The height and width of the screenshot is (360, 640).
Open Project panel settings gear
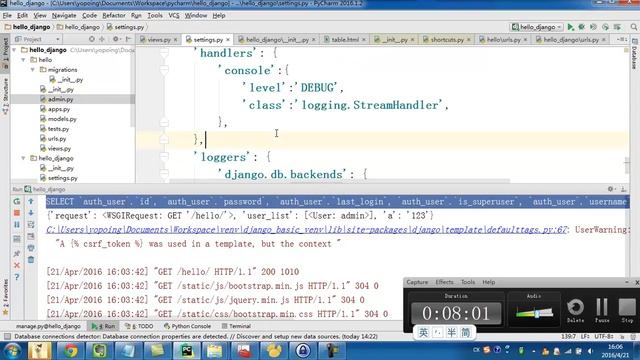point(116,39)
